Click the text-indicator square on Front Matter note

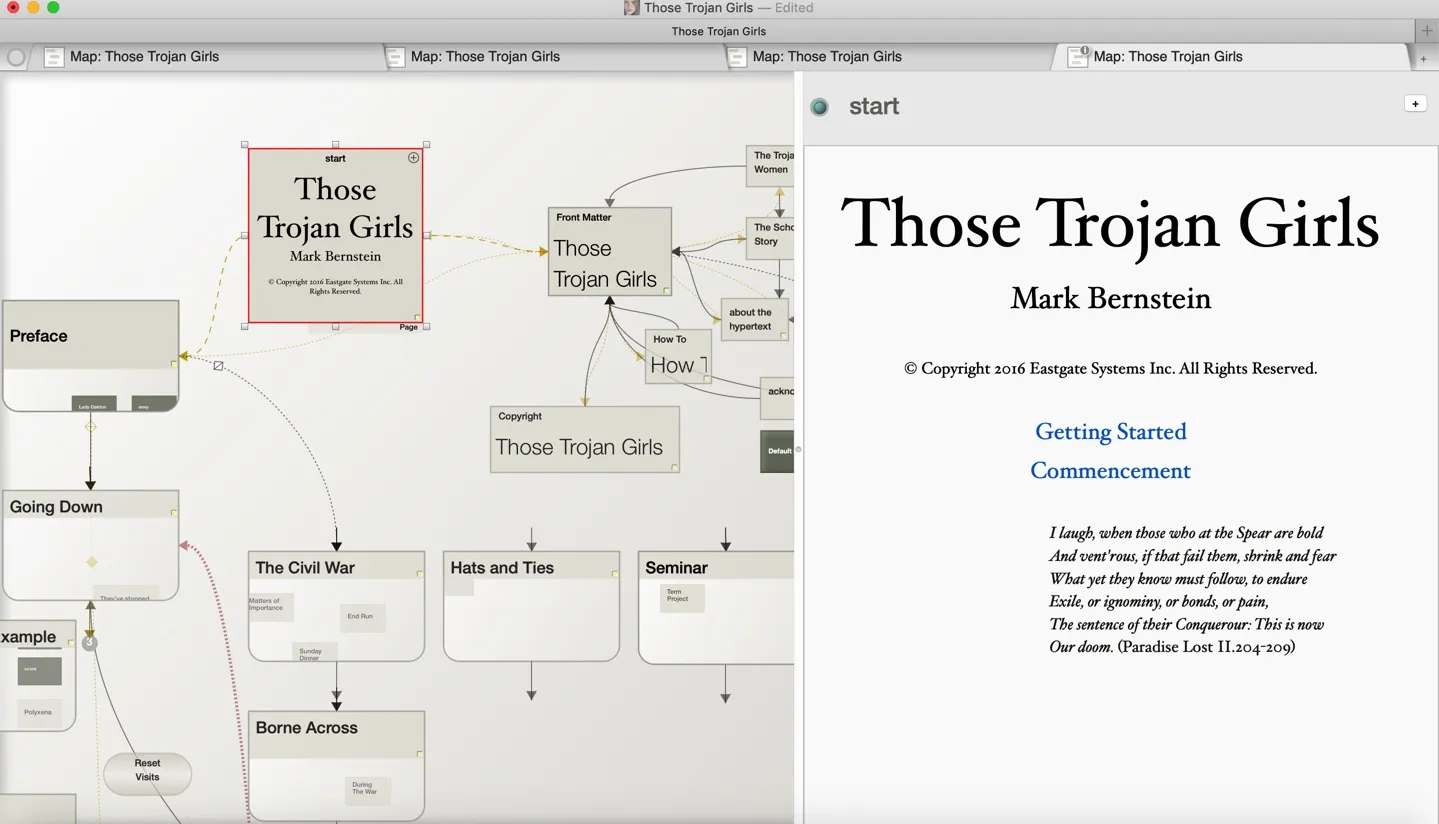coord(667,290)
